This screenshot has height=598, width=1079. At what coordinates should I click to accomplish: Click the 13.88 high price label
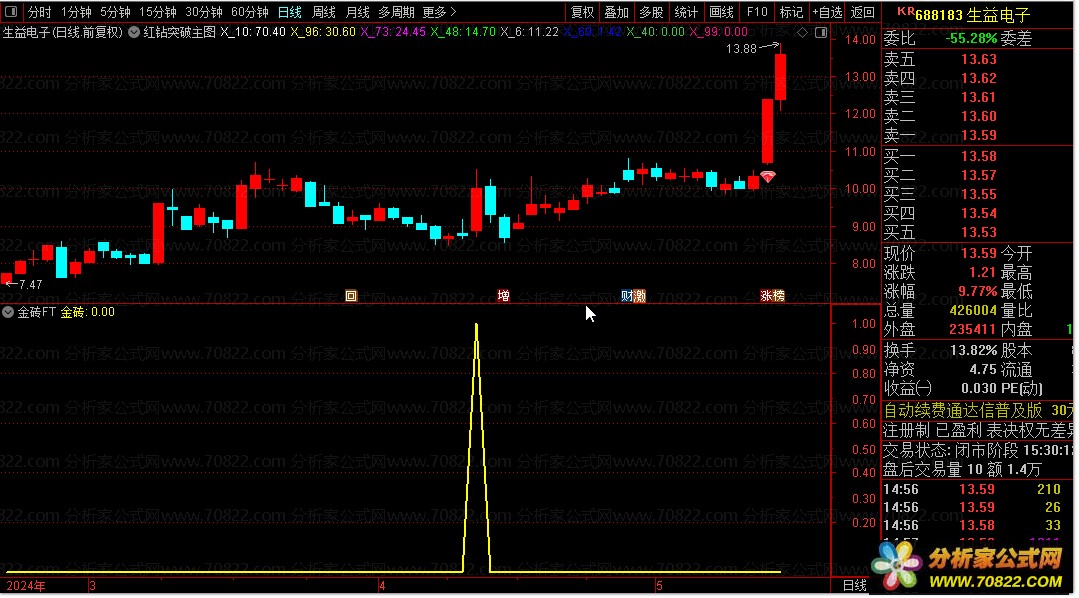(741, 49)
